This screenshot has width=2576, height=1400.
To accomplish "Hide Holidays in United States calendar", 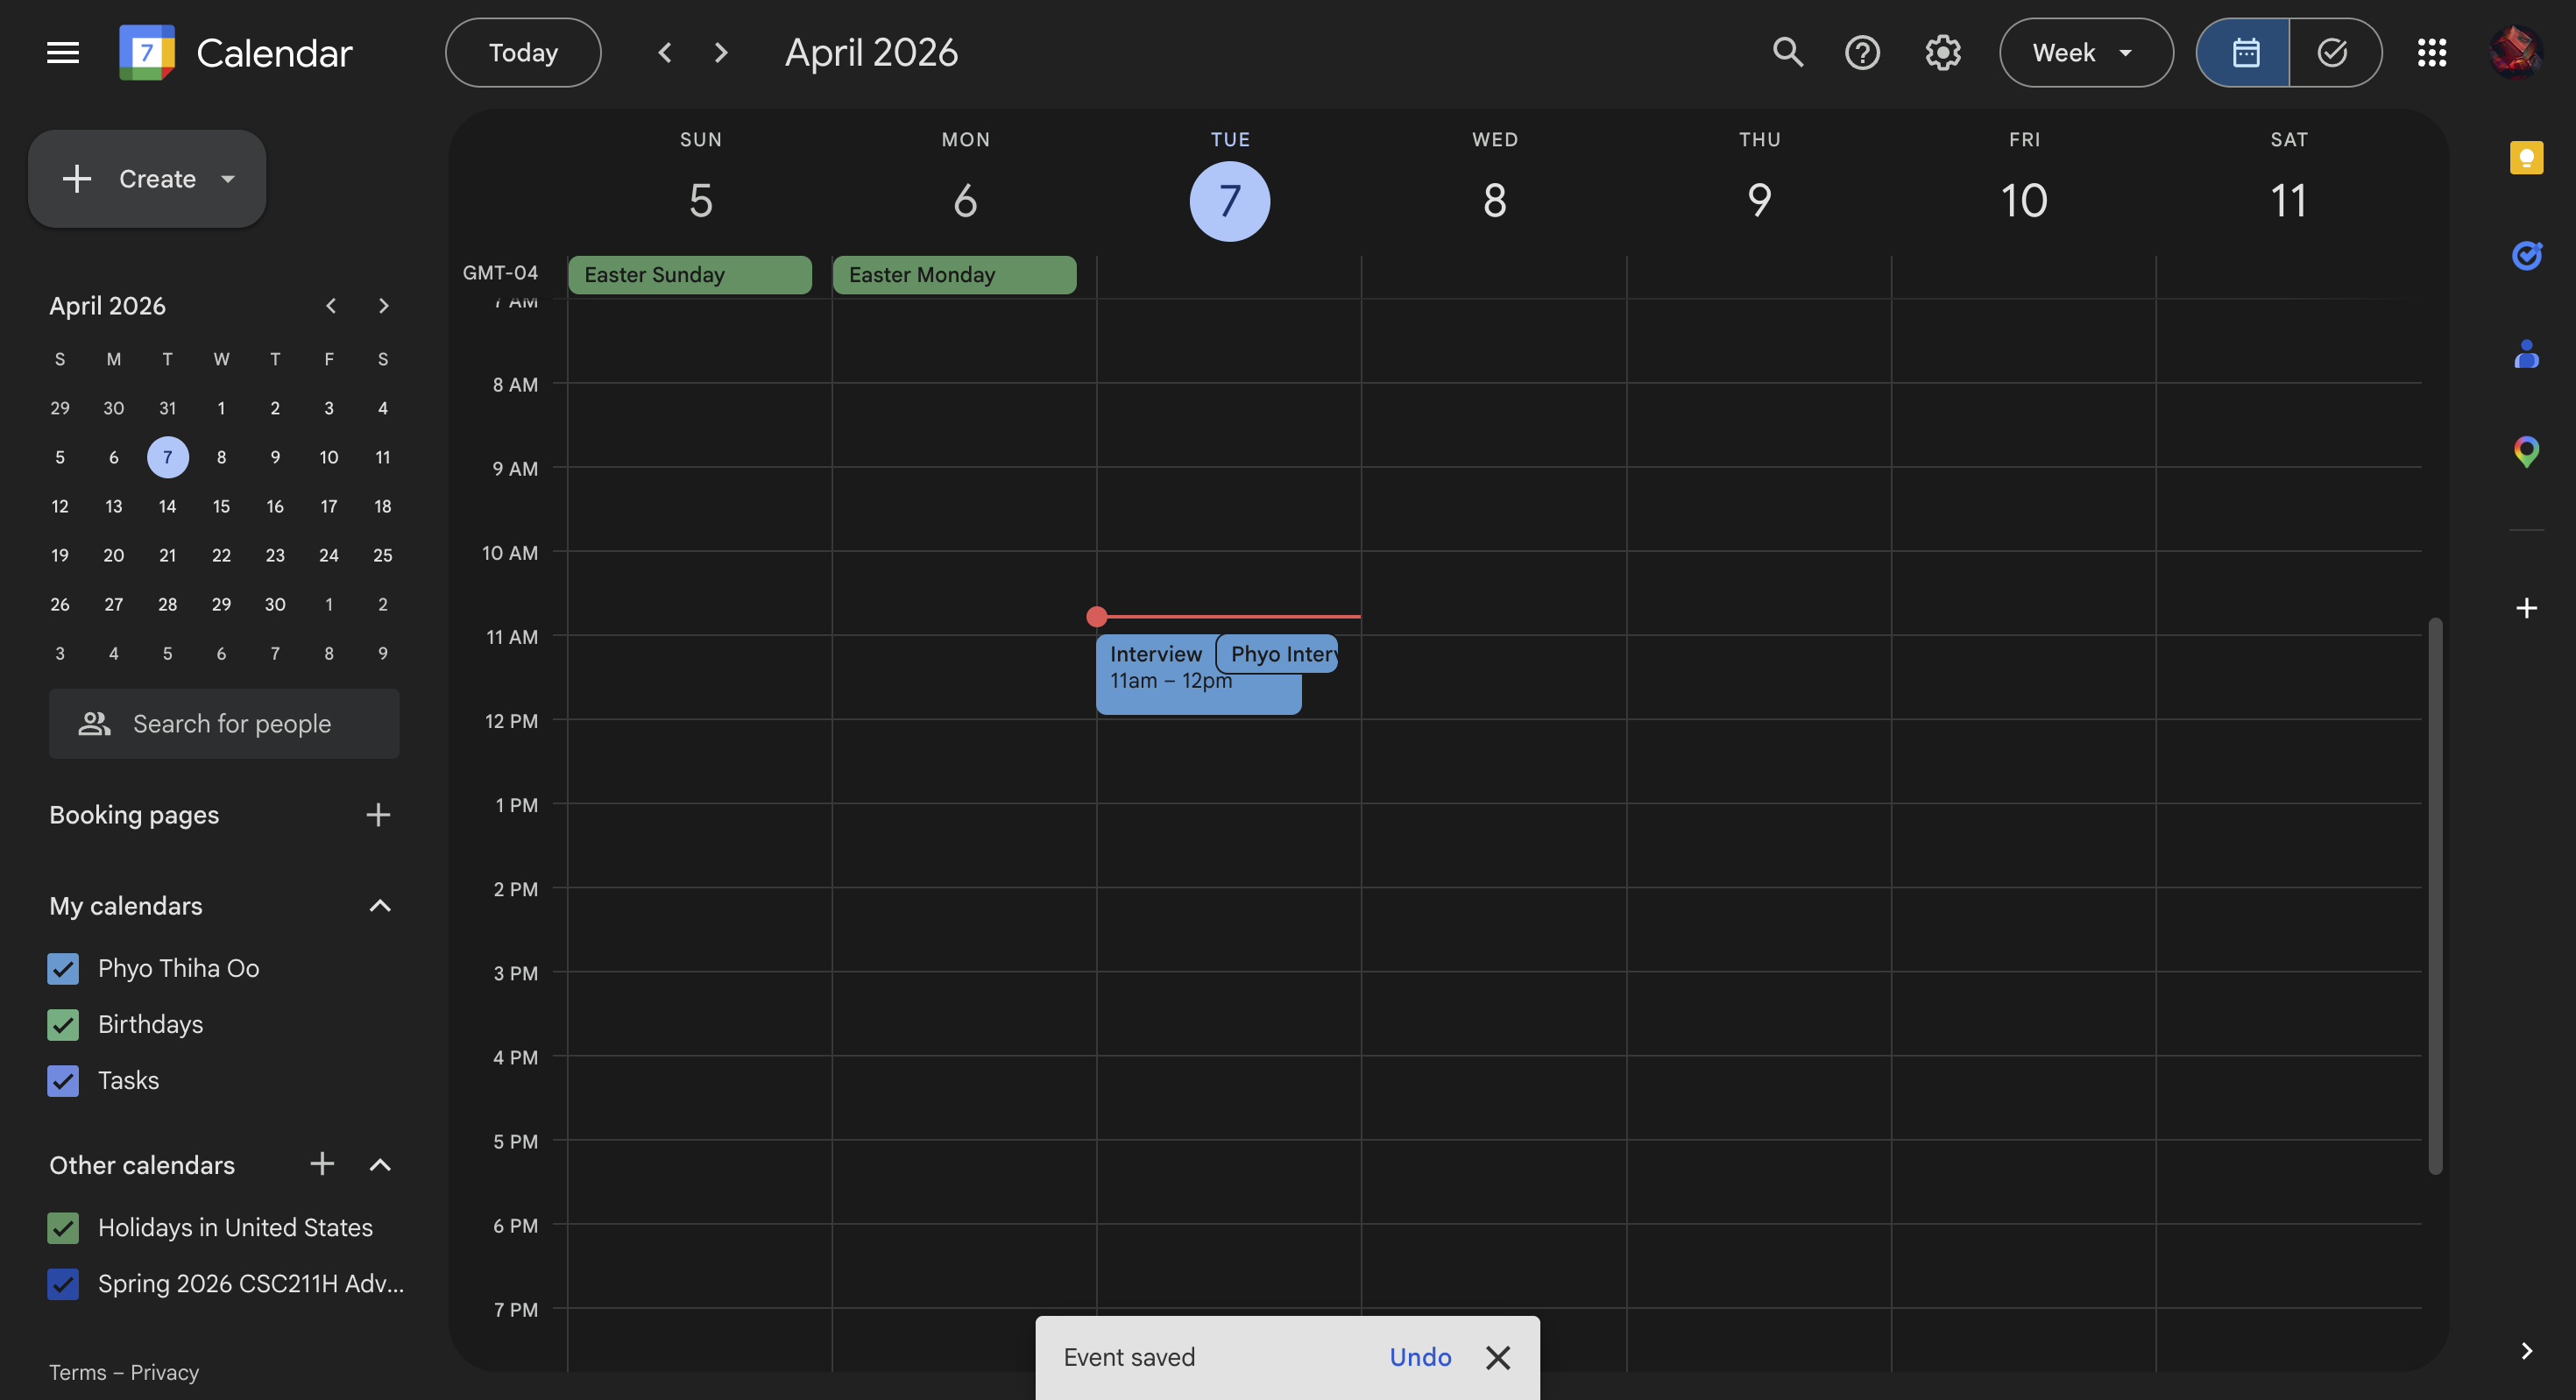I will [63, 1227].
